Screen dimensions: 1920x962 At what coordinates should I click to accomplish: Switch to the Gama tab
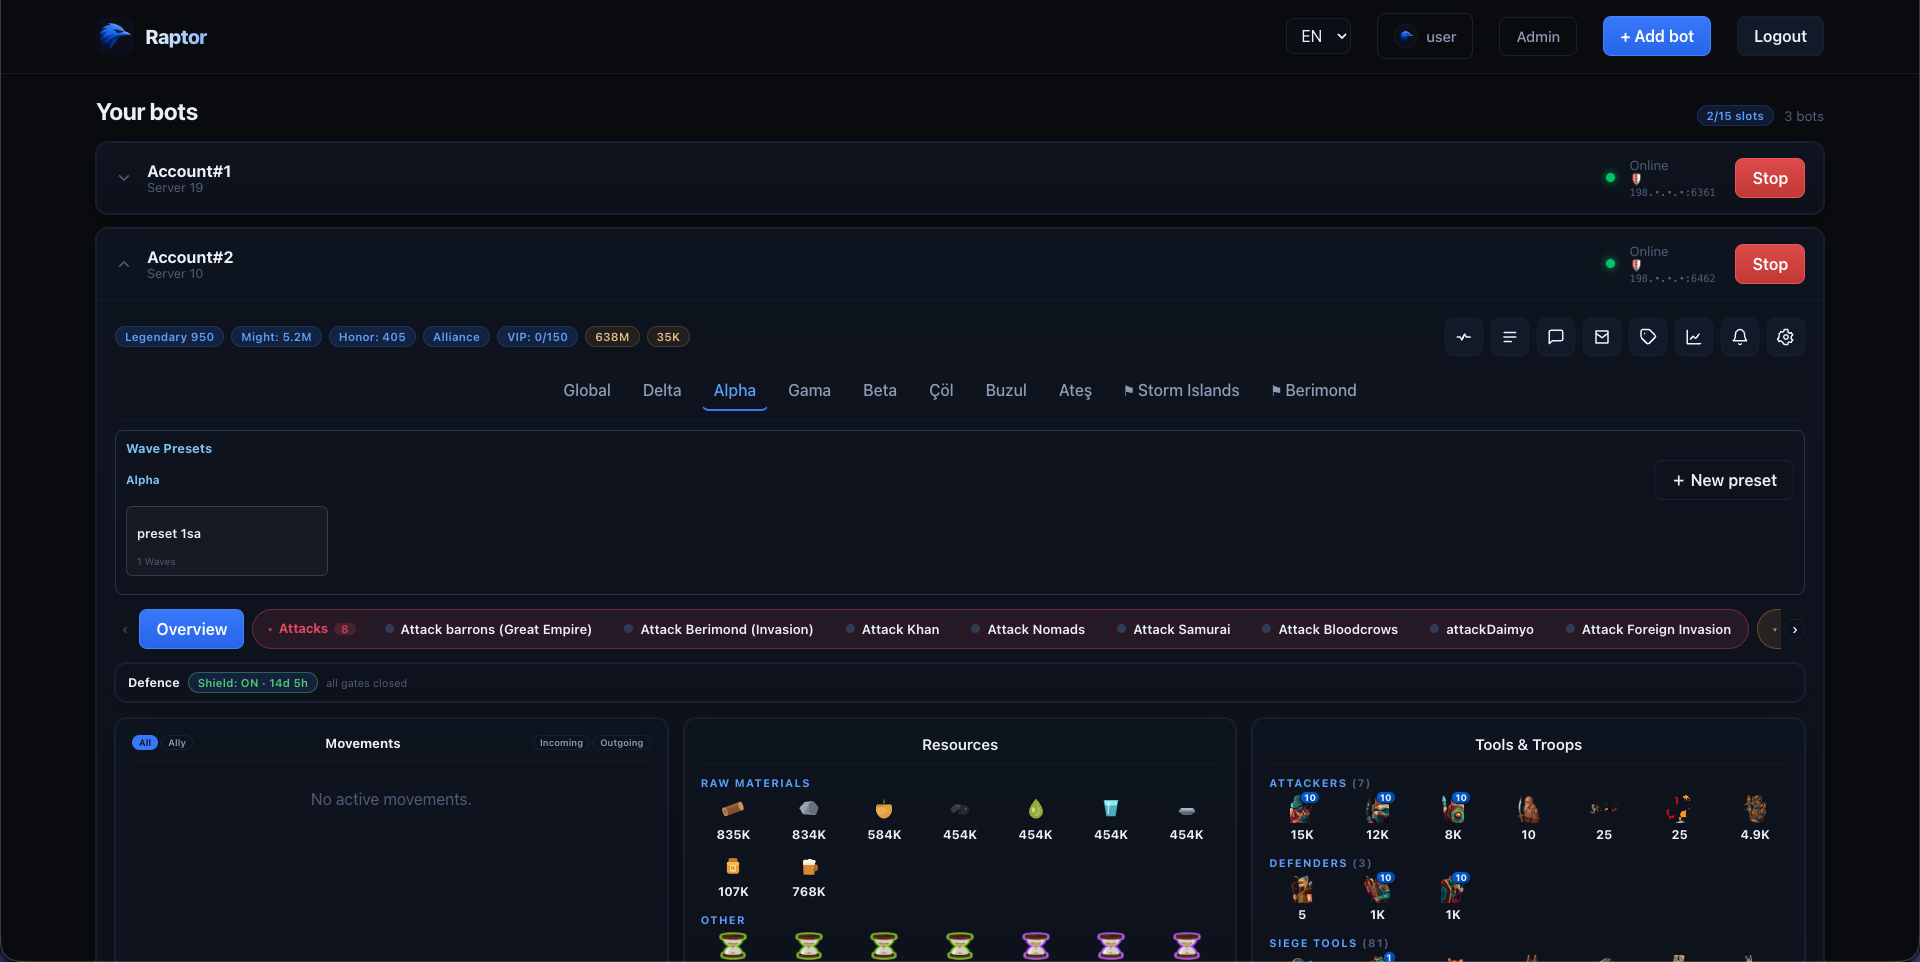tap(809, 390)
